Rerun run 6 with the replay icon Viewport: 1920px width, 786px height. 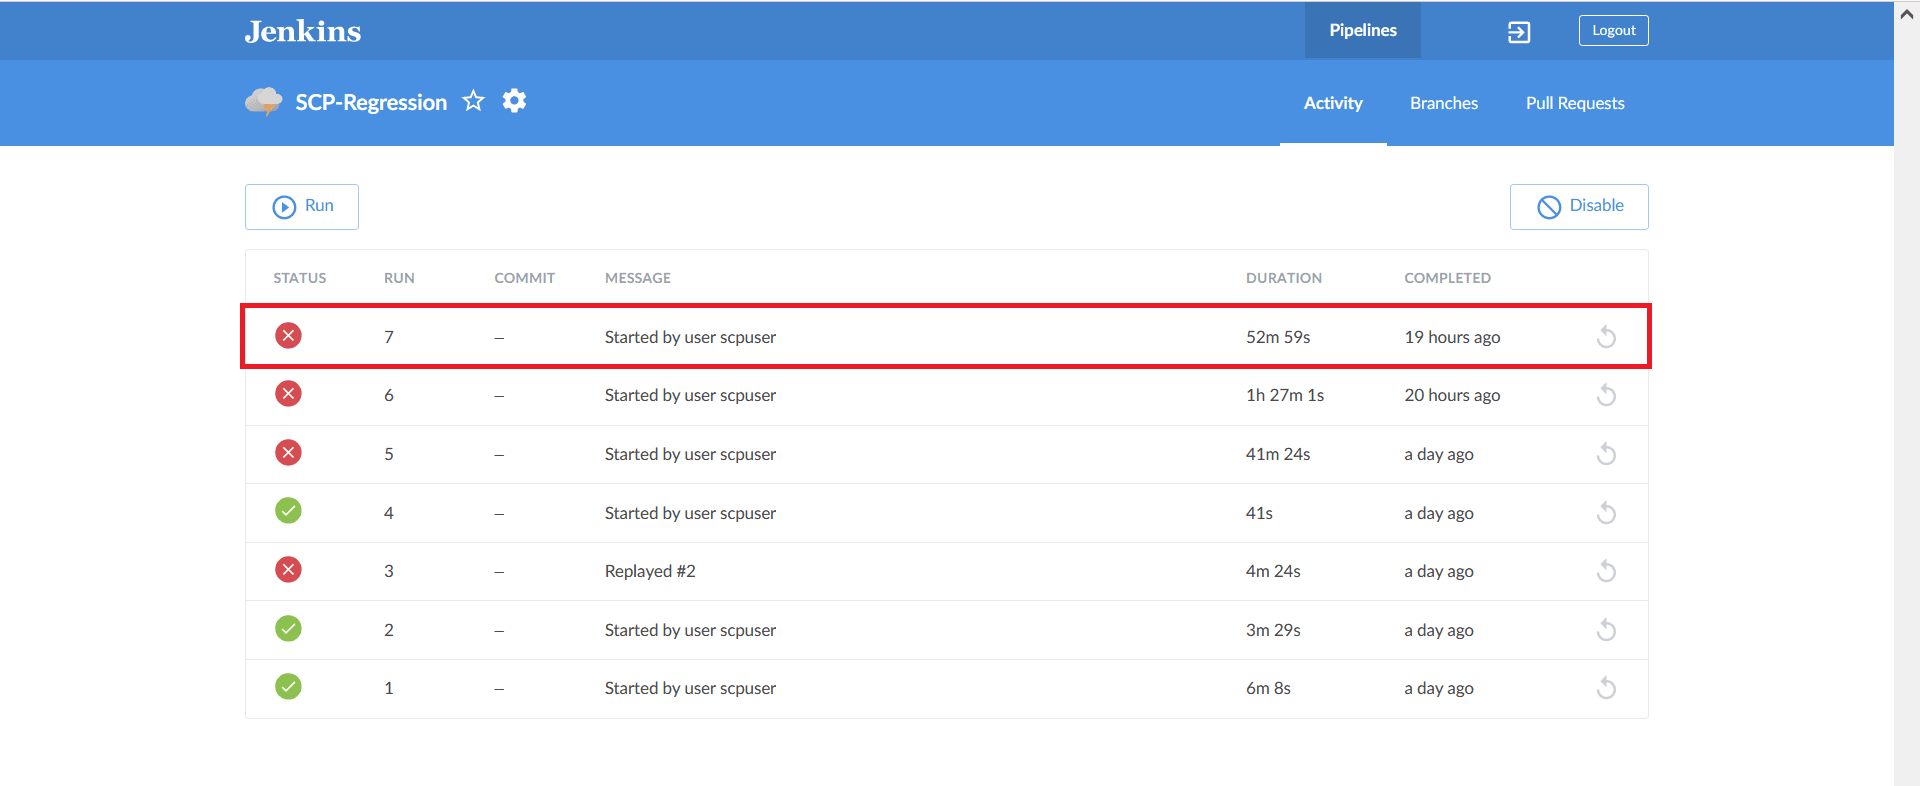[x=1606, y=395]
